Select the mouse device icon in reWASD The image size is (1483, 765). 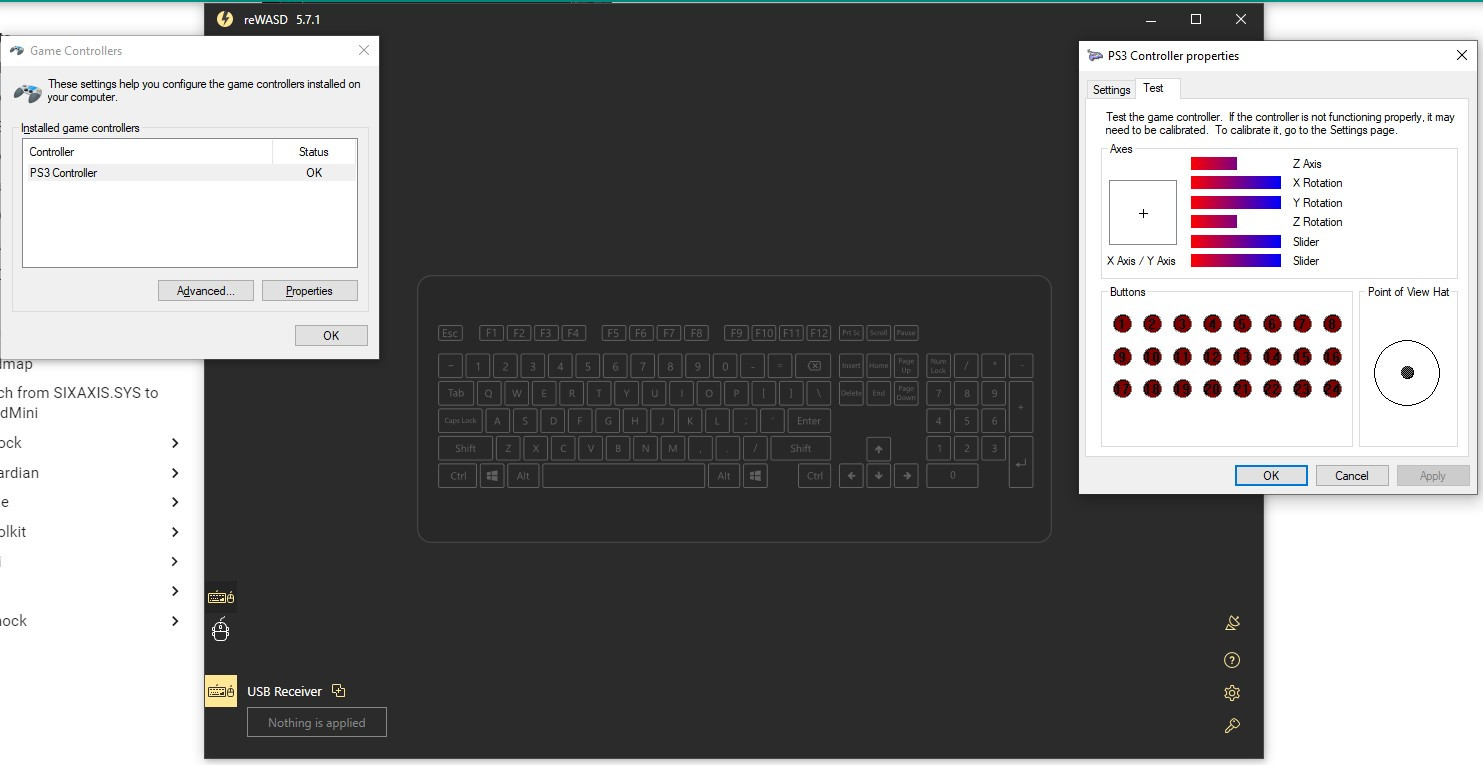(x=221, y=630)
